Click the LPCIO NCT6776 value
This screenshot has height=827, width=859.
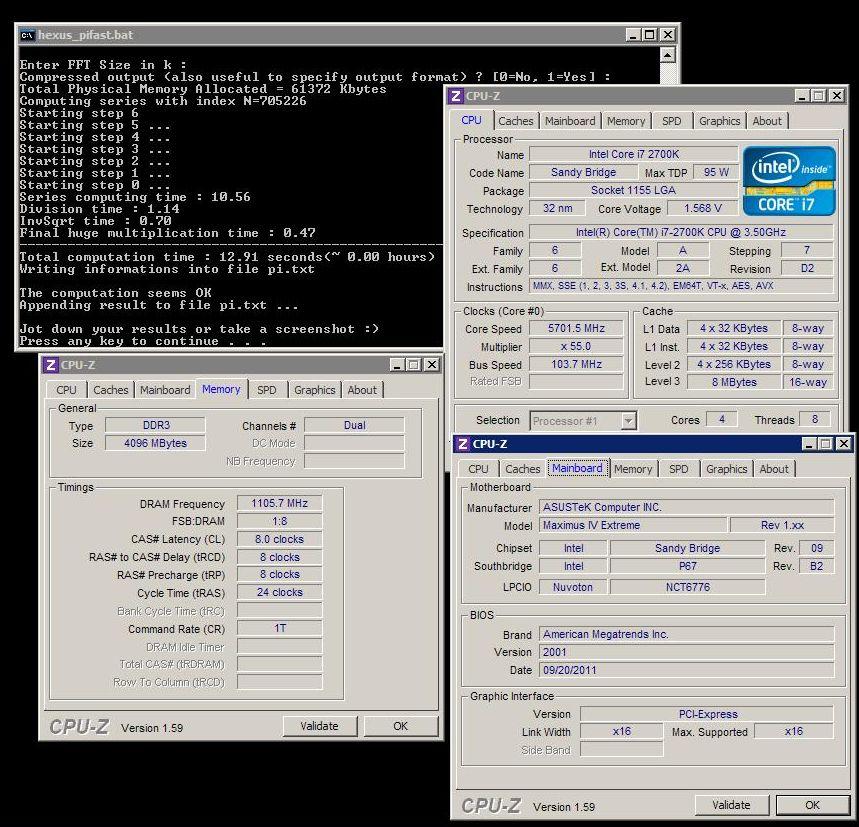(688, 587)
